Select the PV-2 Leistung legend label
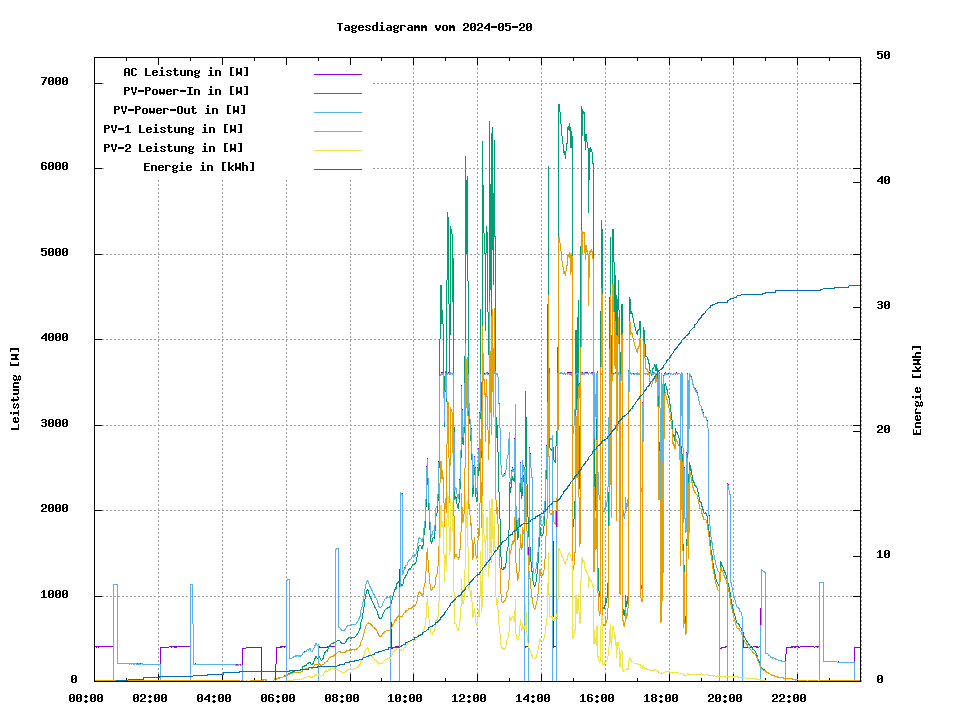960x720 pixels. [x=173, y=148]
